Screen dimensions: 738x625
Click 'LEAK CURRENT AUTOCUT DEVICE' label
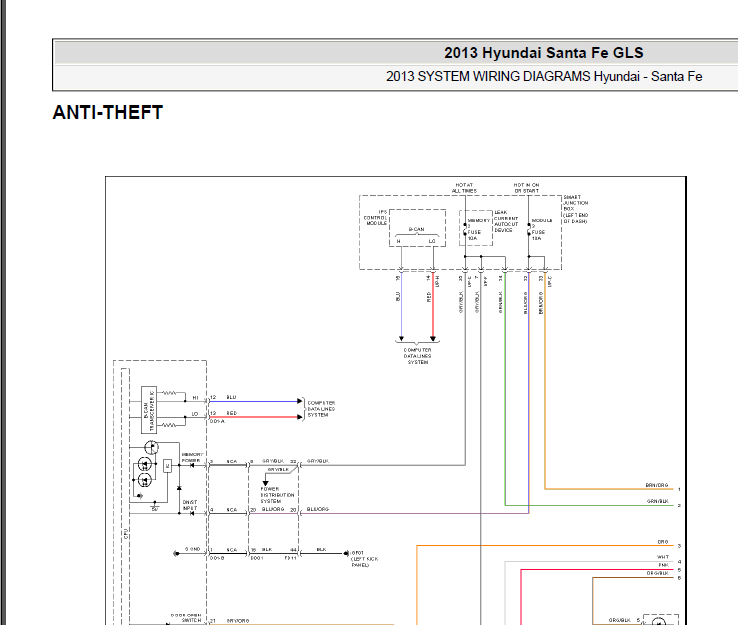point(506,221)
